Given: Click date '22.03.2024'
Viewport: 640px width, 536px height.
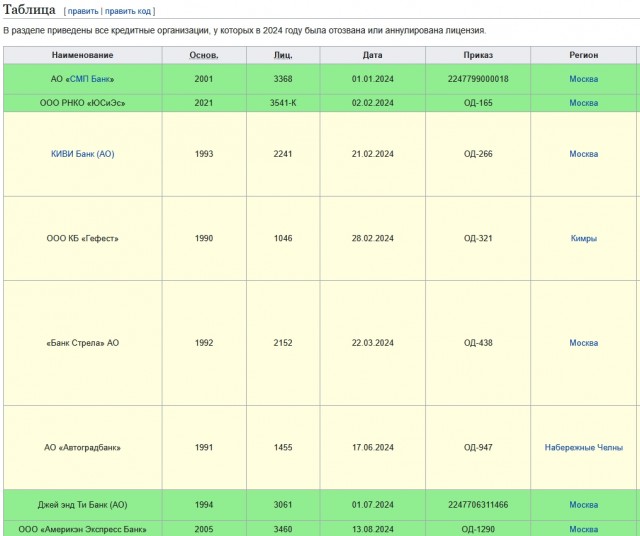Looking at the screenshot, I should [x=373, y=343].
